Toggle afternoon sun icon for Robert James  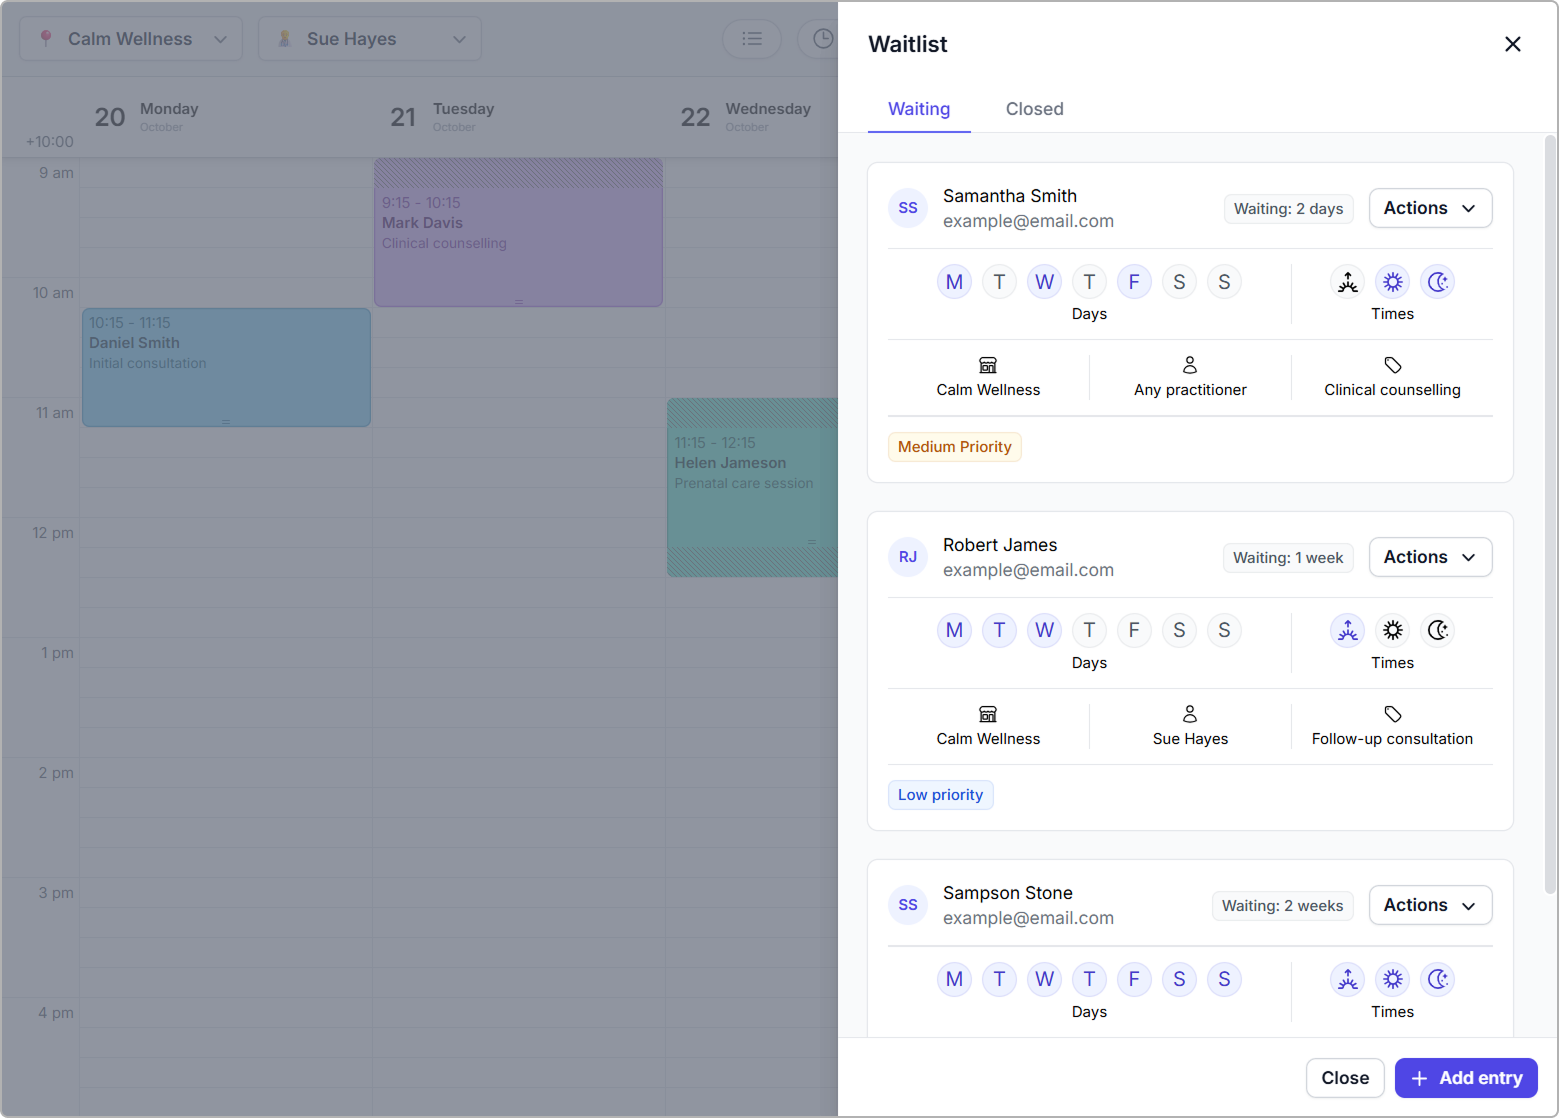pyautogui.click(x=1392, y=630)
